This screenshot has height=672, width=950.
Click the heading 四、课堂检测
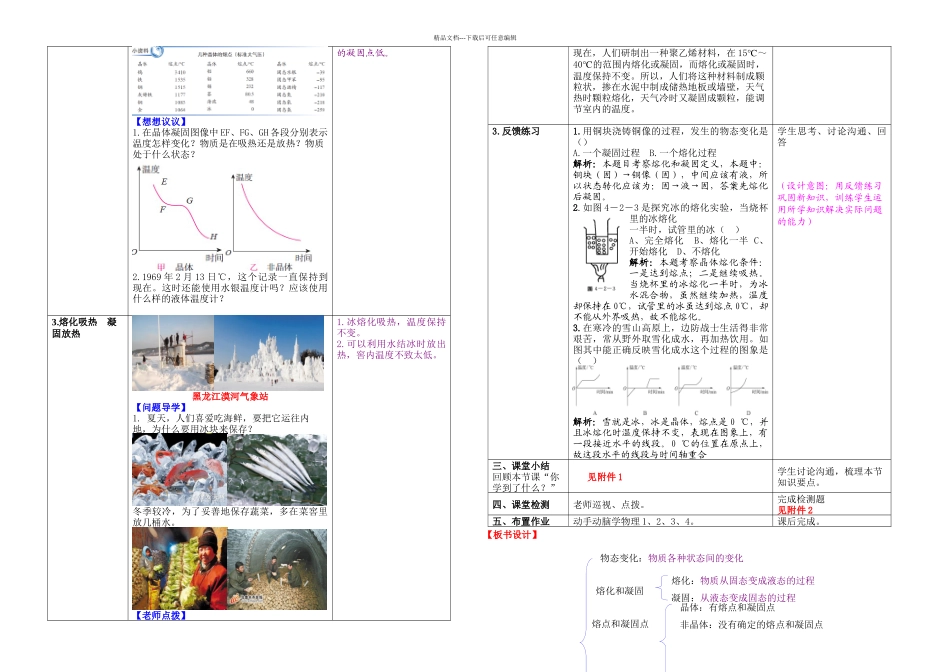(x=520, y=504)
